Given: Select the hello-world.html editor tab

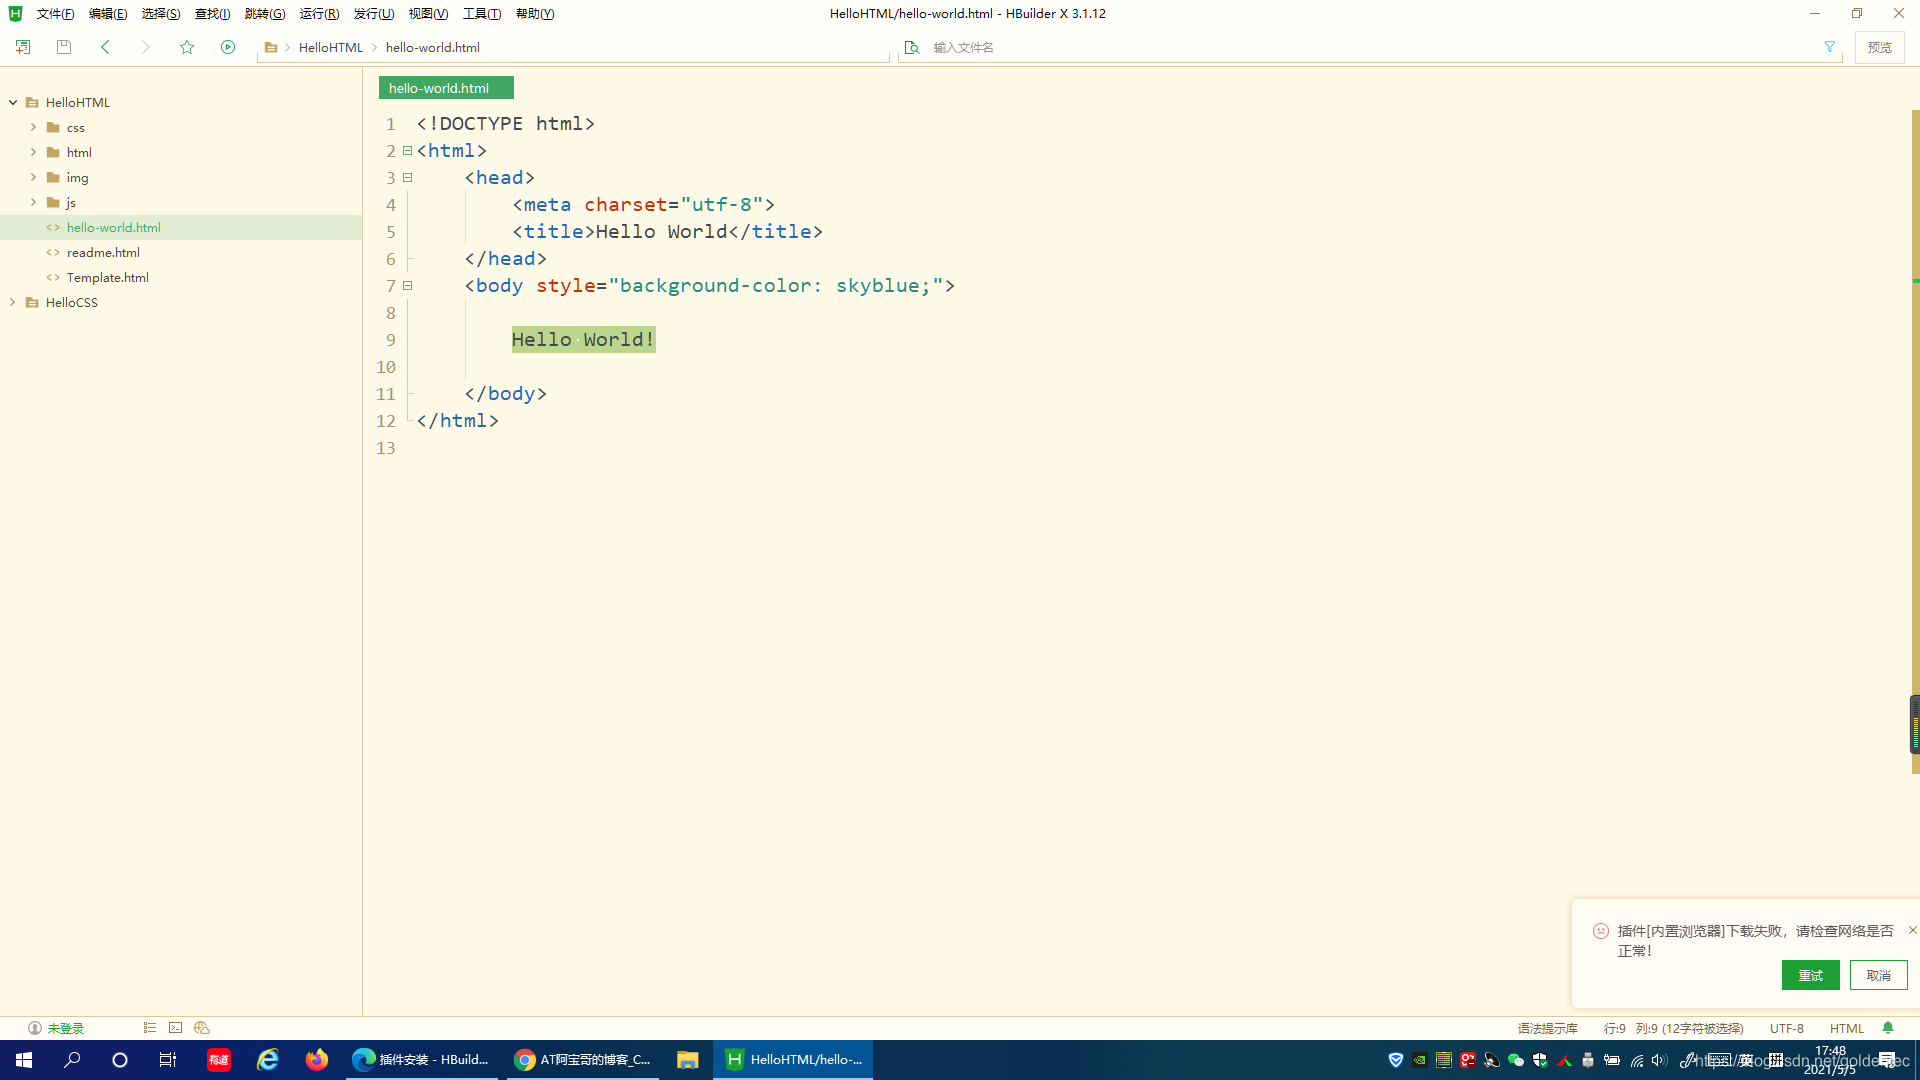Looking at the screenshot, I should click(x=439, y=88).
